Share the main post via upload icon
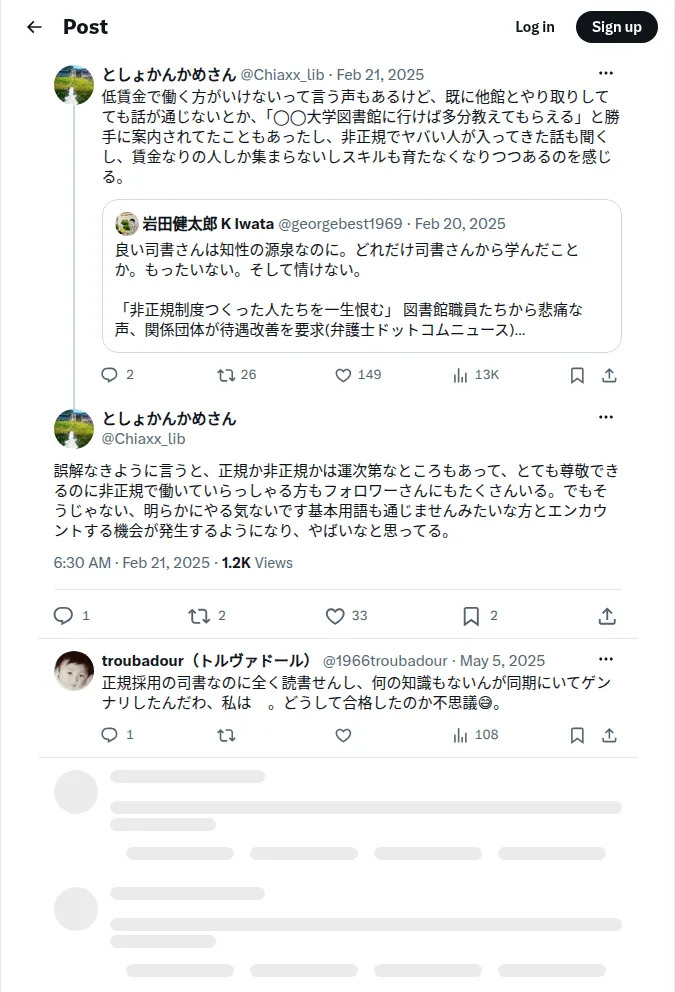The width and height of the screenshot is (675, 992). 607,616
